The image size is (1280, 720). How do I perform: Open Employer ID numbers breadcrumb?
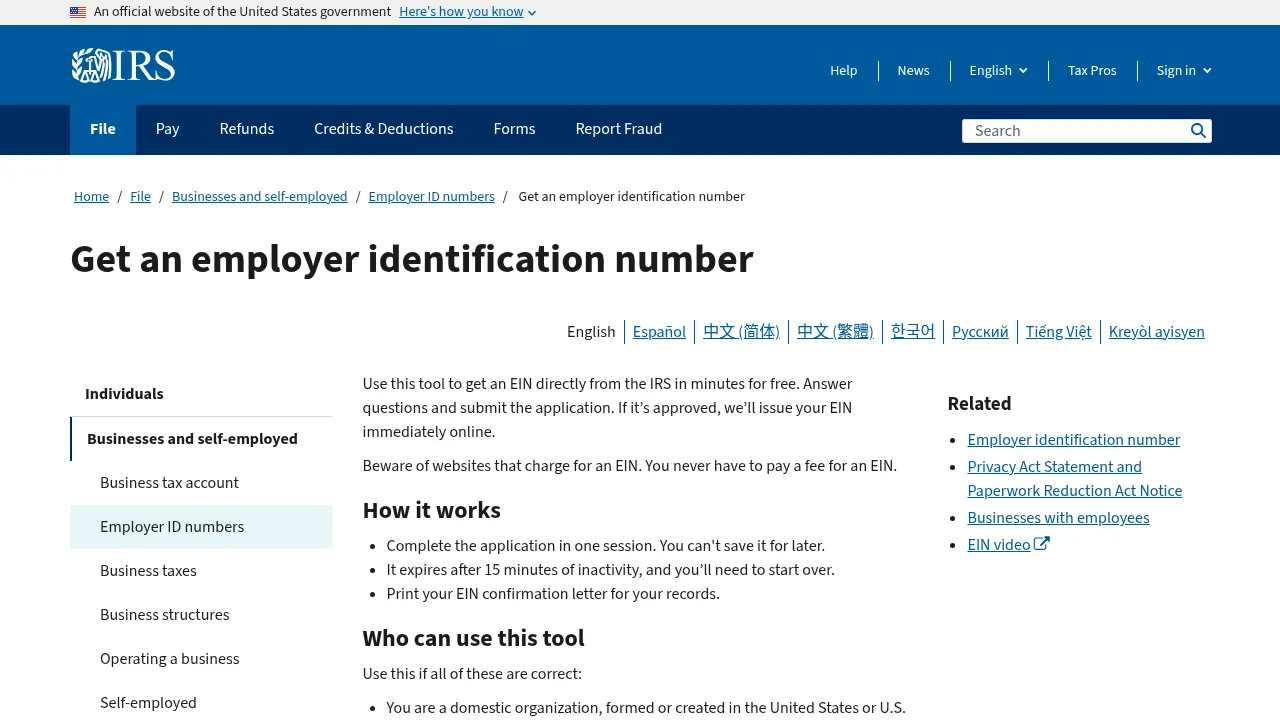pyautogui.click(x=432, y=197)
